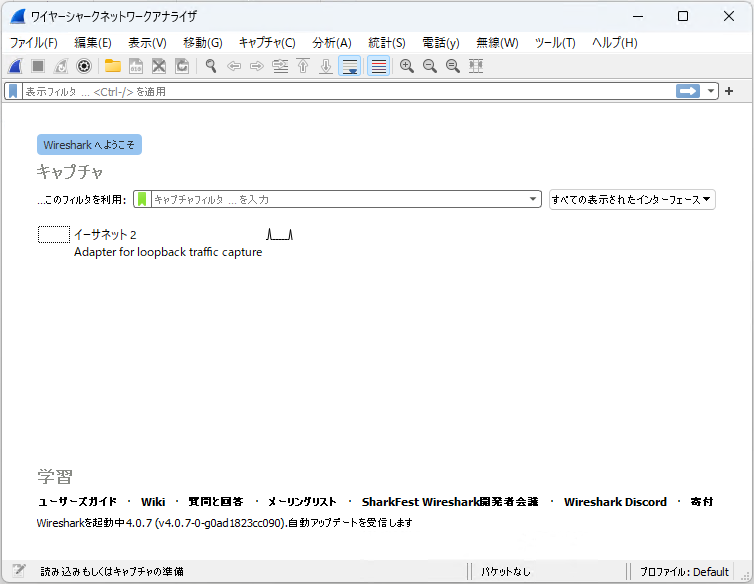754x584 pixels.
Task: Click the Wireshark version 4.0.7 text
Action: point(225,522)
